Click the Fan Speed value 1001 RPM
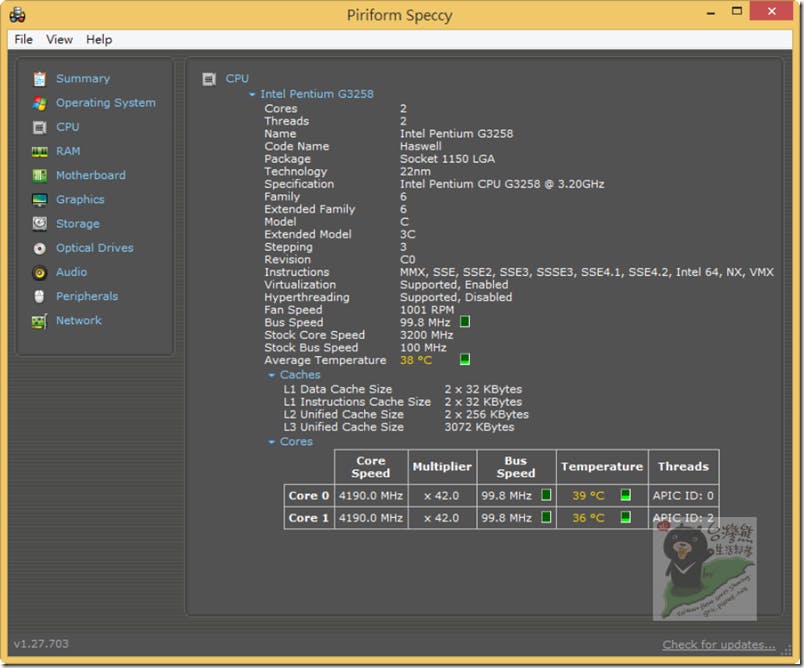Screen dimensions: 804x668 [427, 310]
